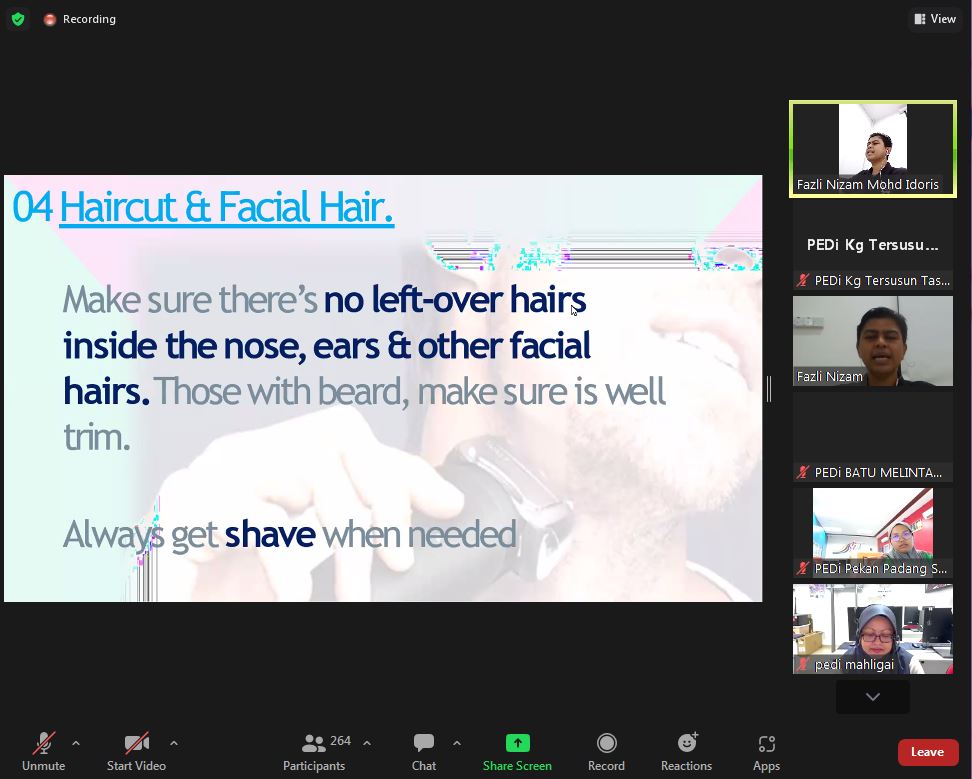Select the pedi mahligai video thumbnail
The image size is (972, 779).
tap(872, 629)
